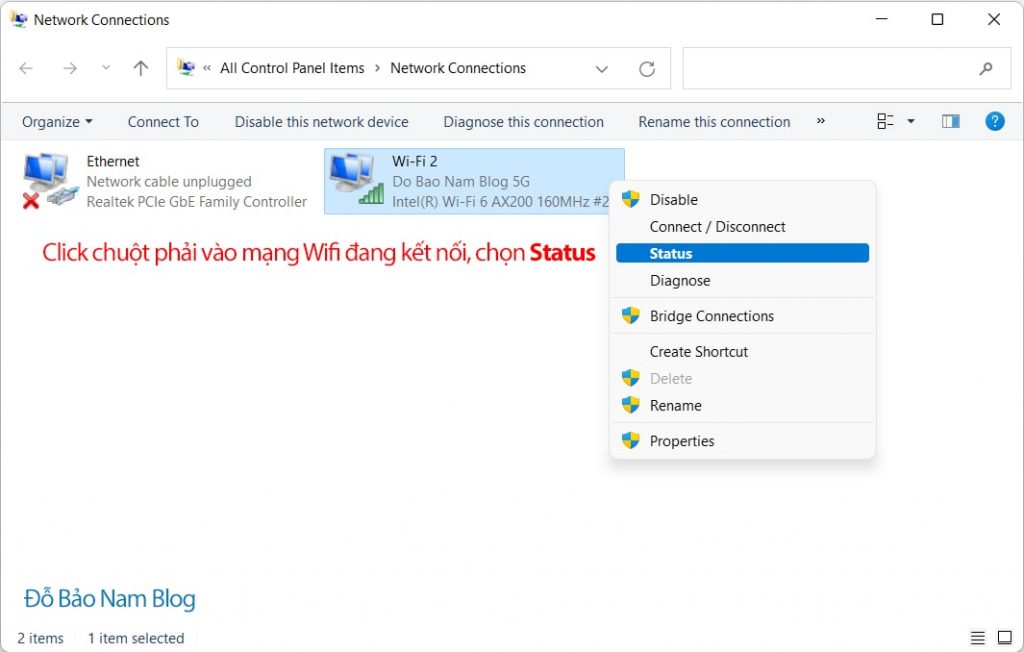The image size is (1024, 652).
Task: Click 'Realtek PCIe GbE Family Controller' text
Action: coord(197,202)
